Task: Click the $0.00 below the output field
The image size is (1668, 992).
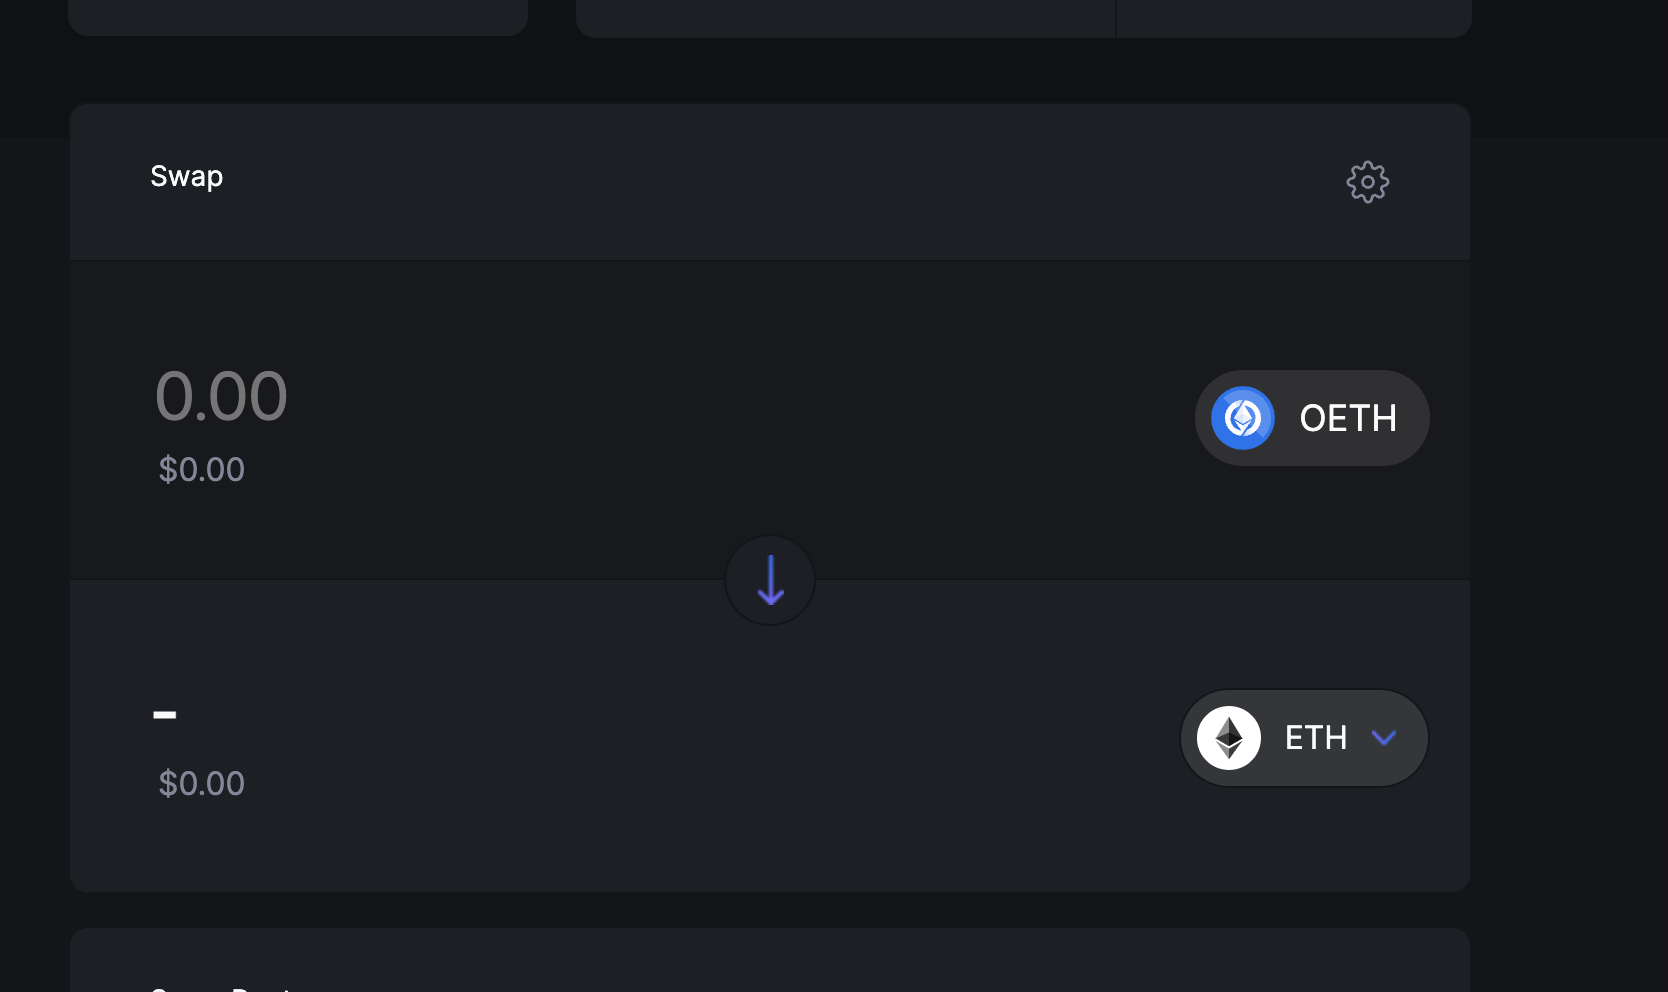Action: coord(200,783)
